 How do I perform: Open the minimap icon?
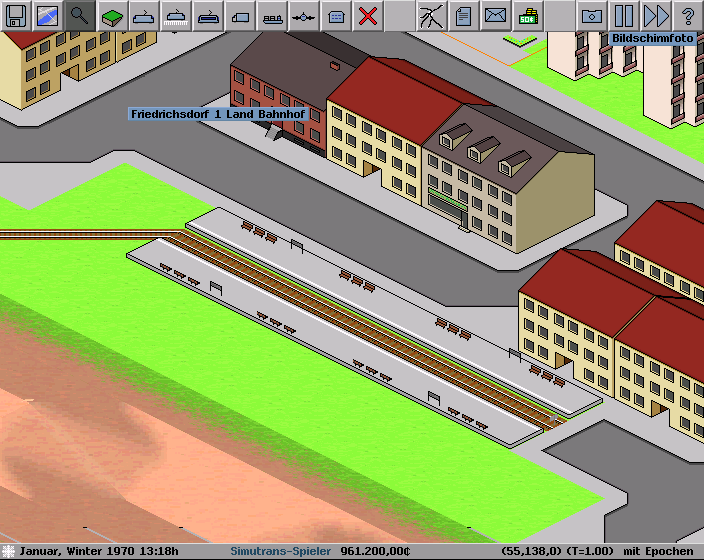click(x=48, y=15)
